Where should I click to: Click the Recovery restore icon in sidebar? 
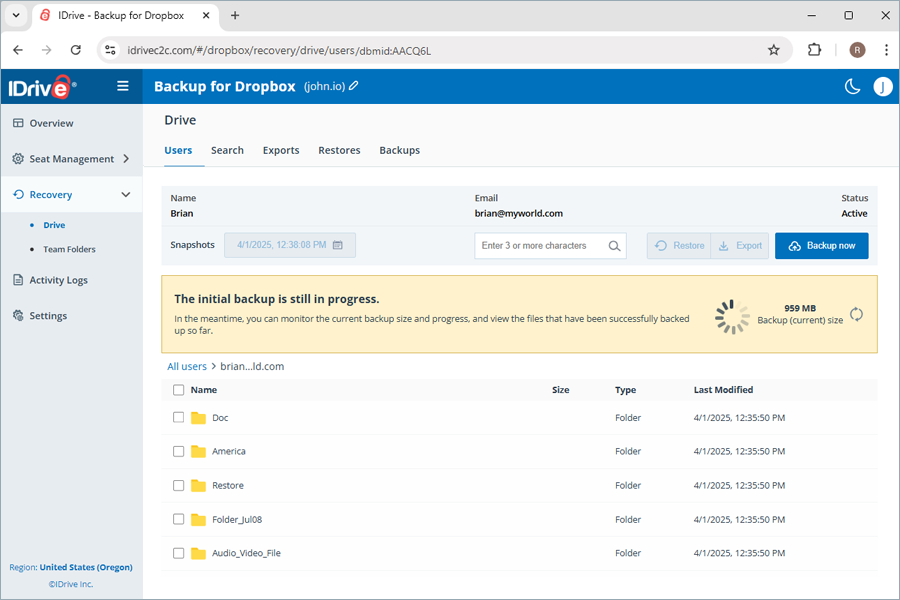click(x=19, y=194)
